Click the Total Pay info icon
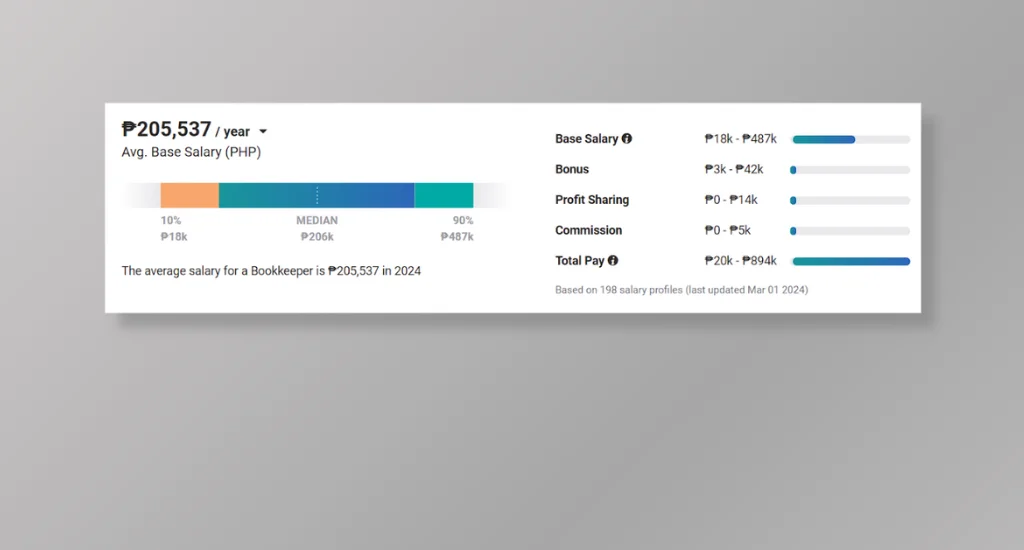 (x=613, y=260)
